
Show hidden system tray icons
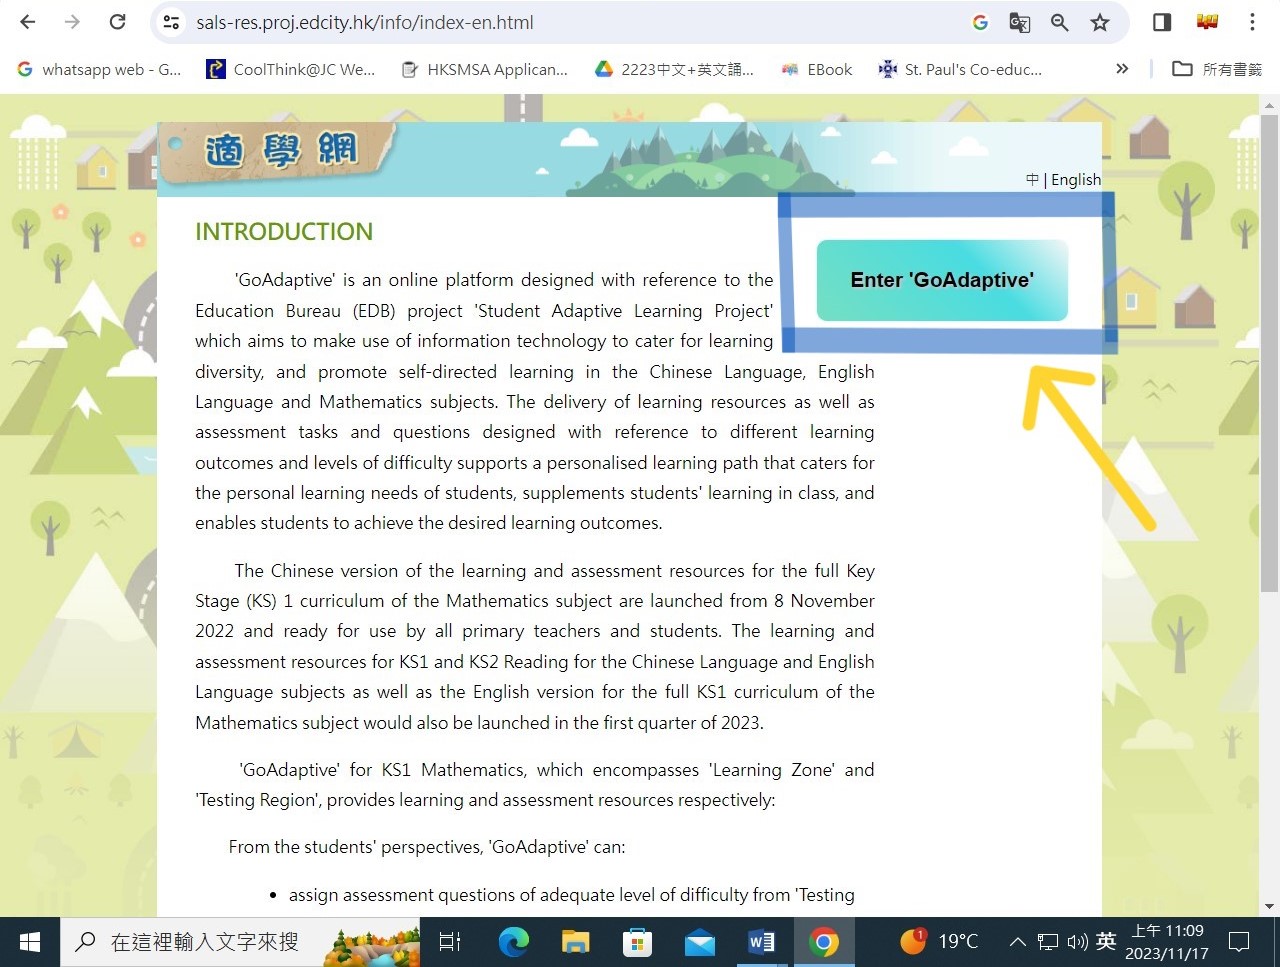[1017, 942]
